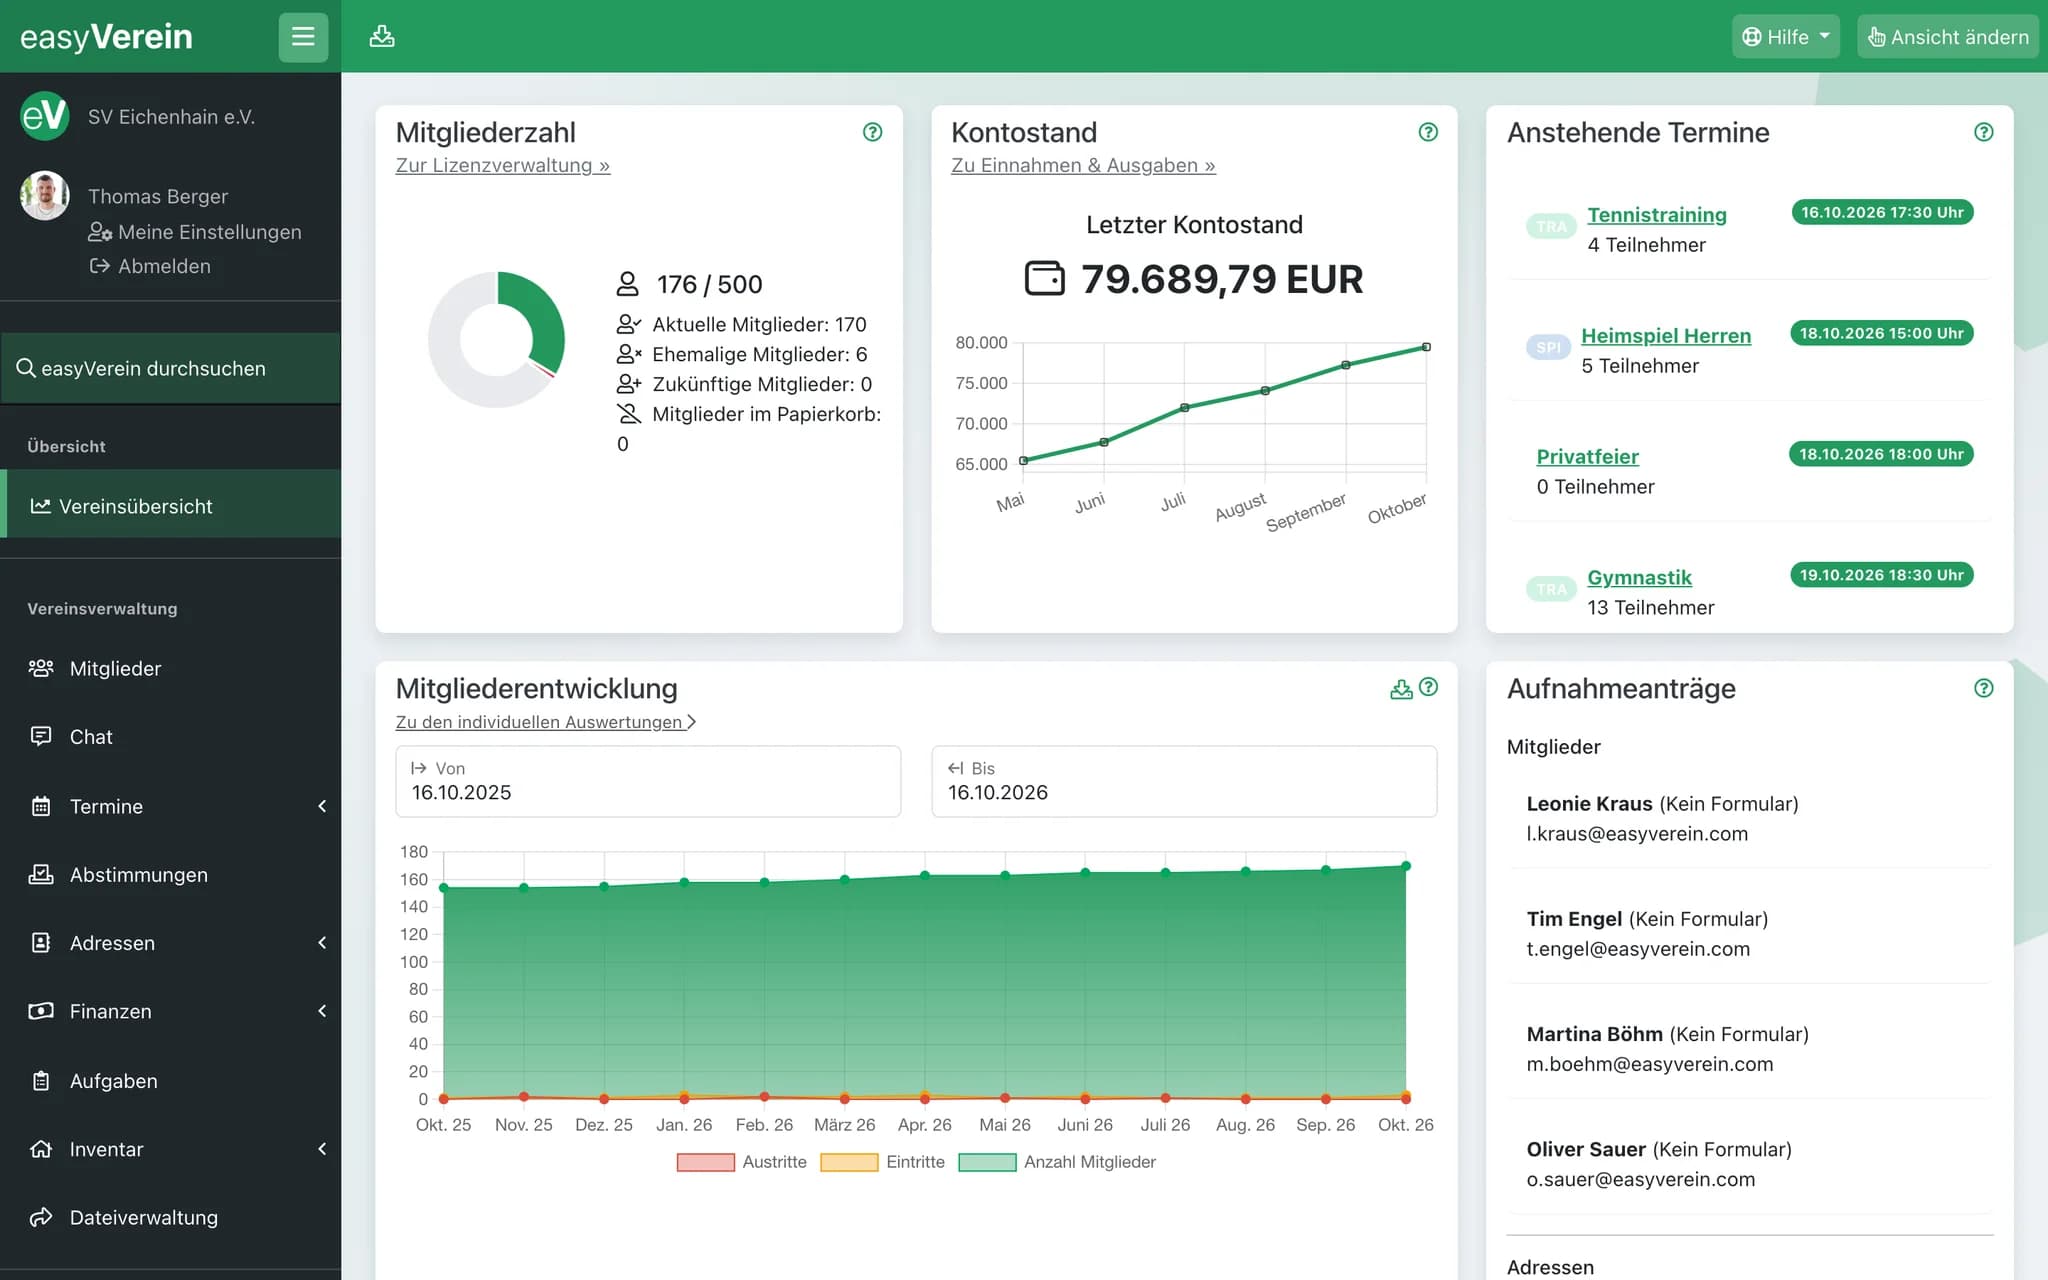Open help icon on Kontostand card
Image resolution: width=2048 pixels, height=1280 pixels.
1428,132
